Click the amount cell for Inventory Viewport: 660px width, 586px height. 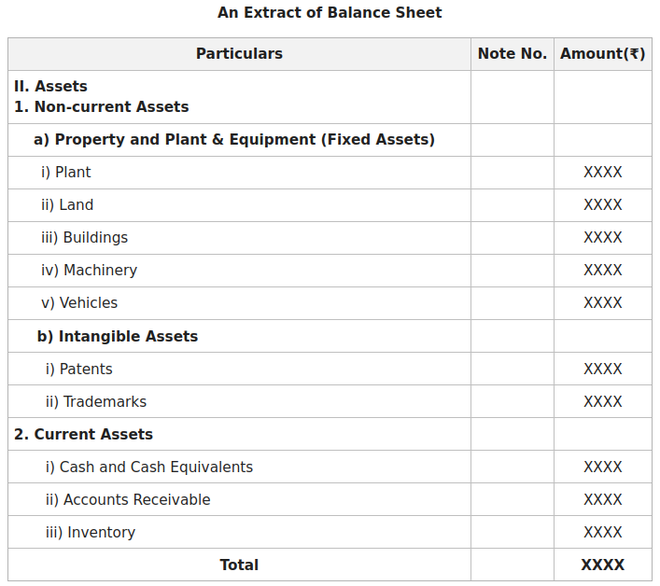(x=602, y=533)
